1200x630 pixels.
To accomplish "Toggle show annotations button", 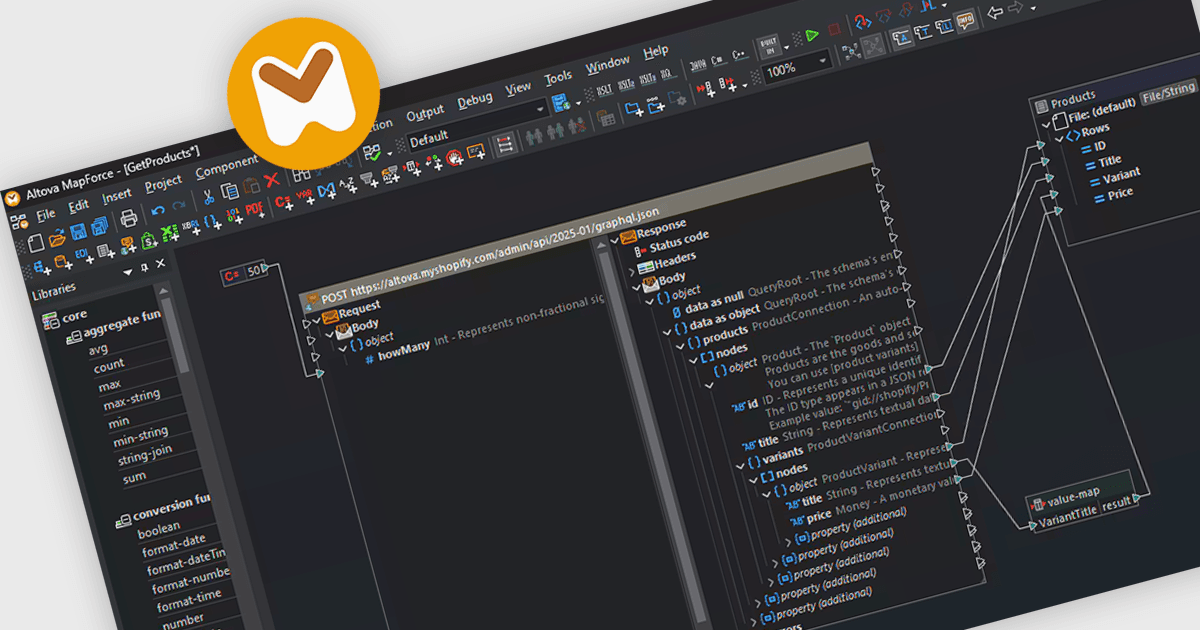I will 901,36.
